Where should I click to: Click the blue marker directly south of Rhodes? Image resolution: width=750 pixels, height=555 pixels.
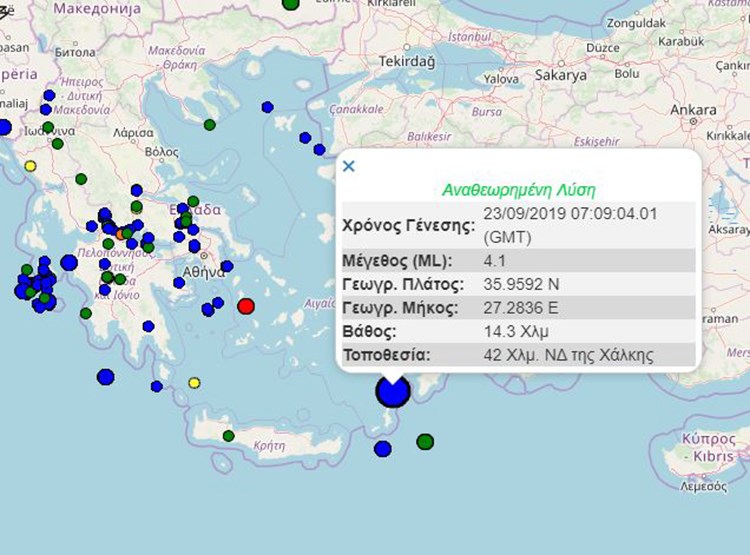(382, 448)
